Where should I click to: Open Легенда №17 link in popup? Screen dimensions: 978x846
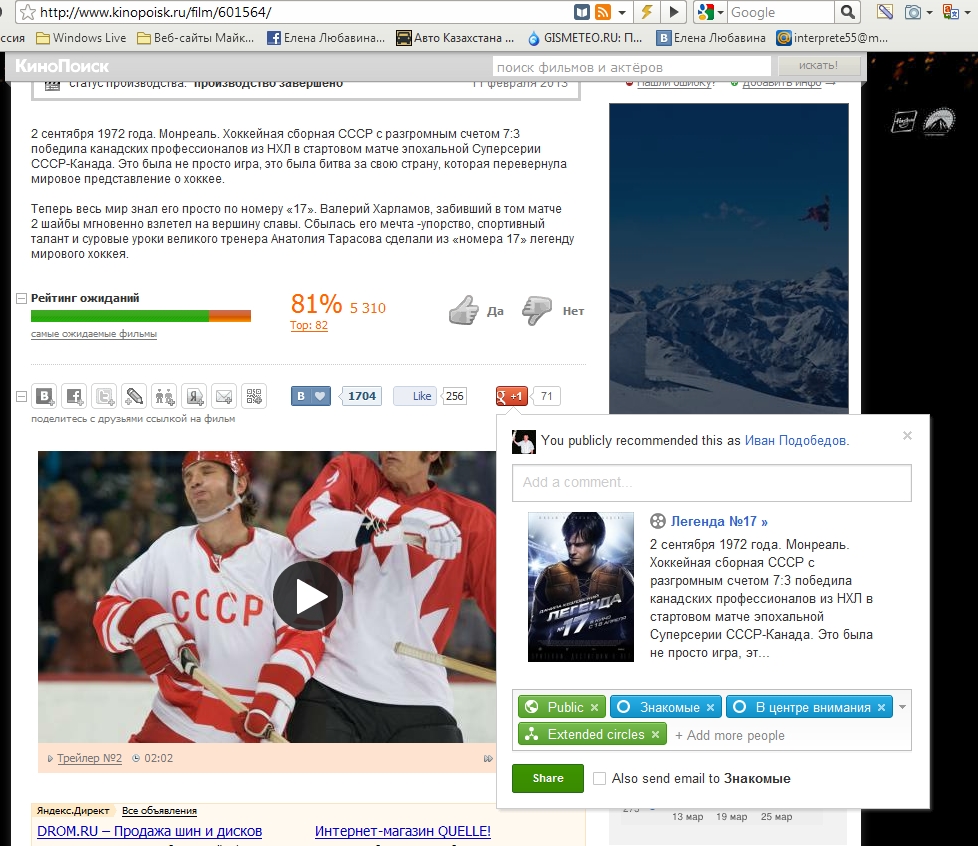[x=719, y=522]
